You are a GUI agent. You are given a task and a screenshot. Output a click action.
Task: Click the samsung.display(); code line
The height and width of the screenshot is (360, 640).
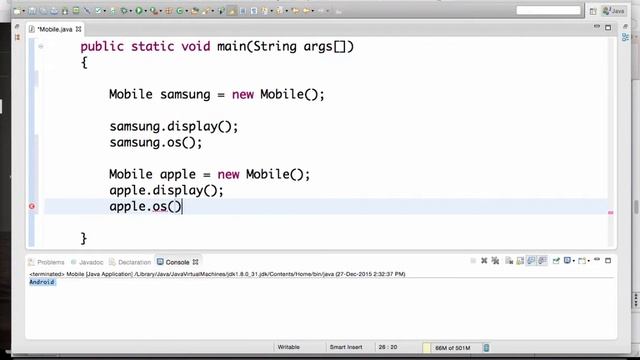(x=174, y=127)
